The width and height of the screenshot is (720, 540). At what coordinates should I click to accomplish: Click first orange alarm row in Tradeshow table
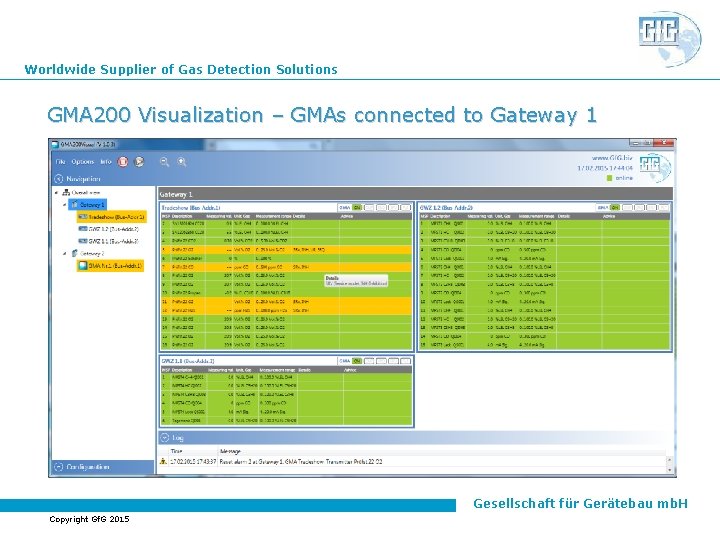tap(286, 250)
